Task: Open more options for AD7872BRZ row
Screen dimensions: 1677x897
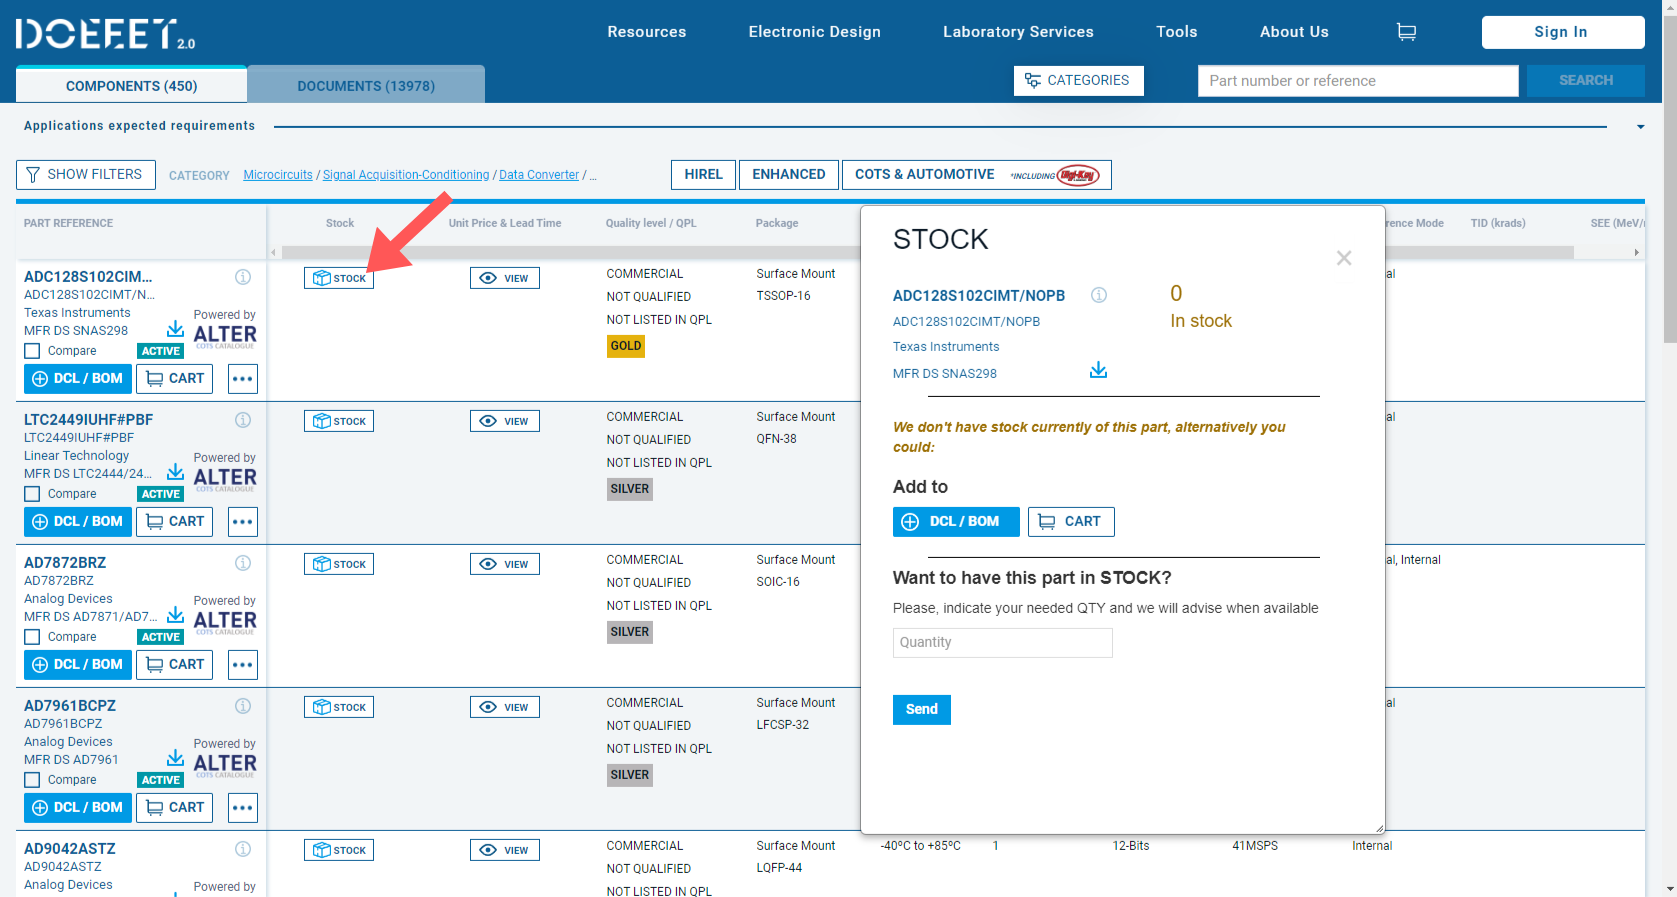Action: point(243,665)
